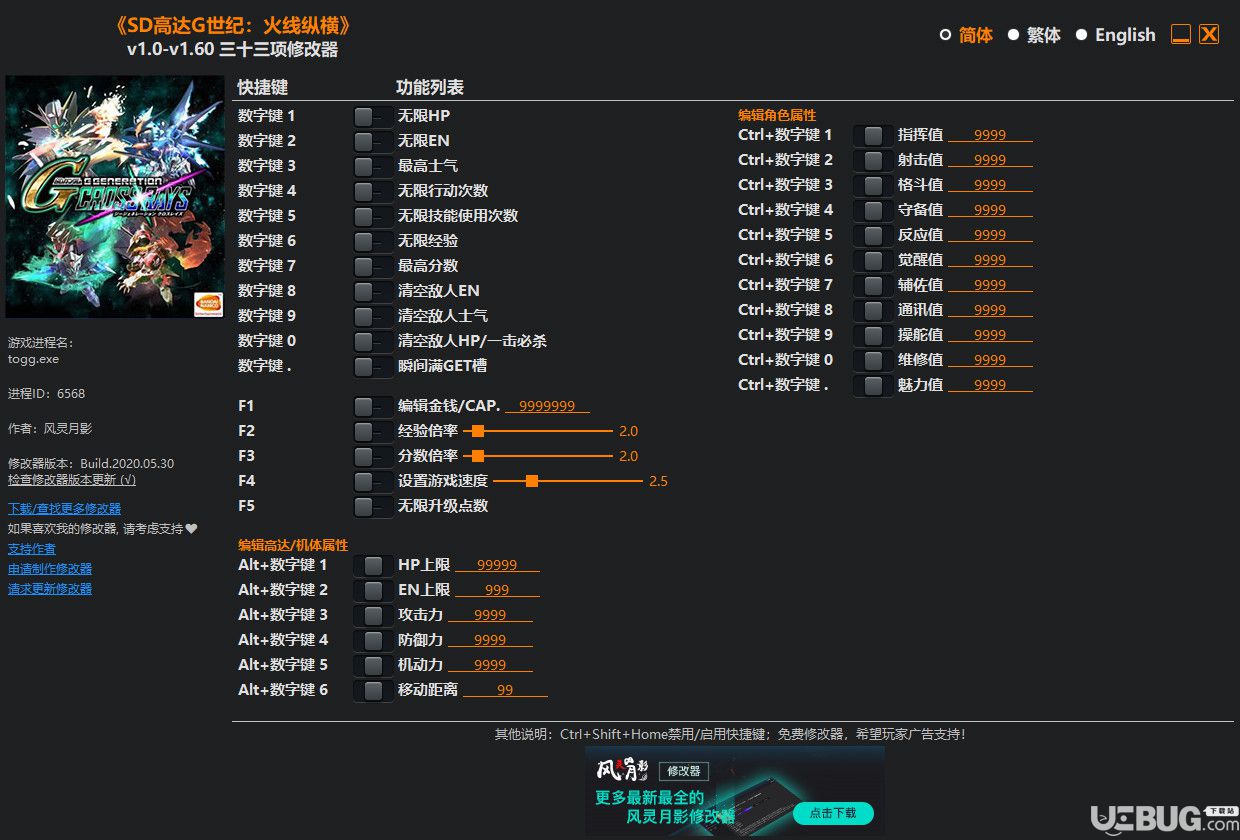The image size is (1240, 840).
Task: Toggle HP上限 switch
Action: pos(373,565)
